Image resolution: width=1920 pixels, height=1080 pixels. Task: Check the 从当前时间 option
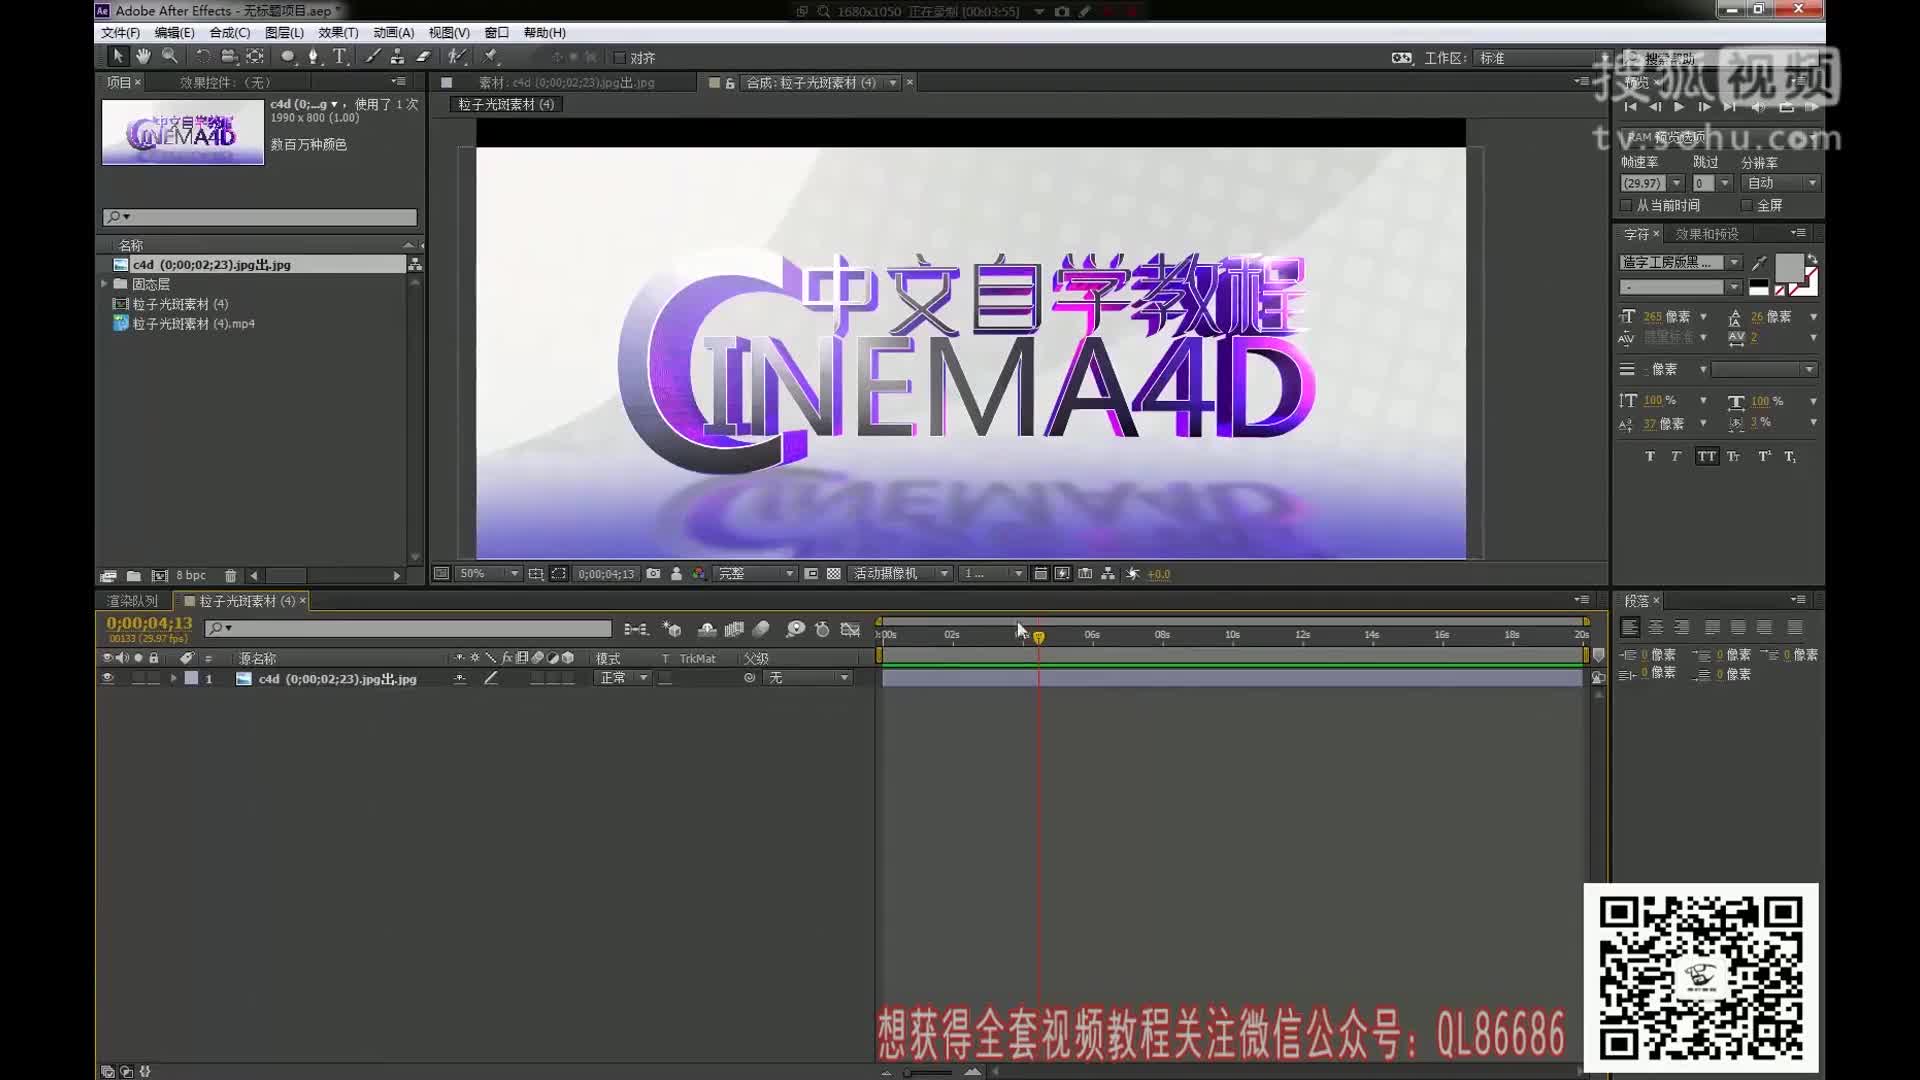point(1626,205)
